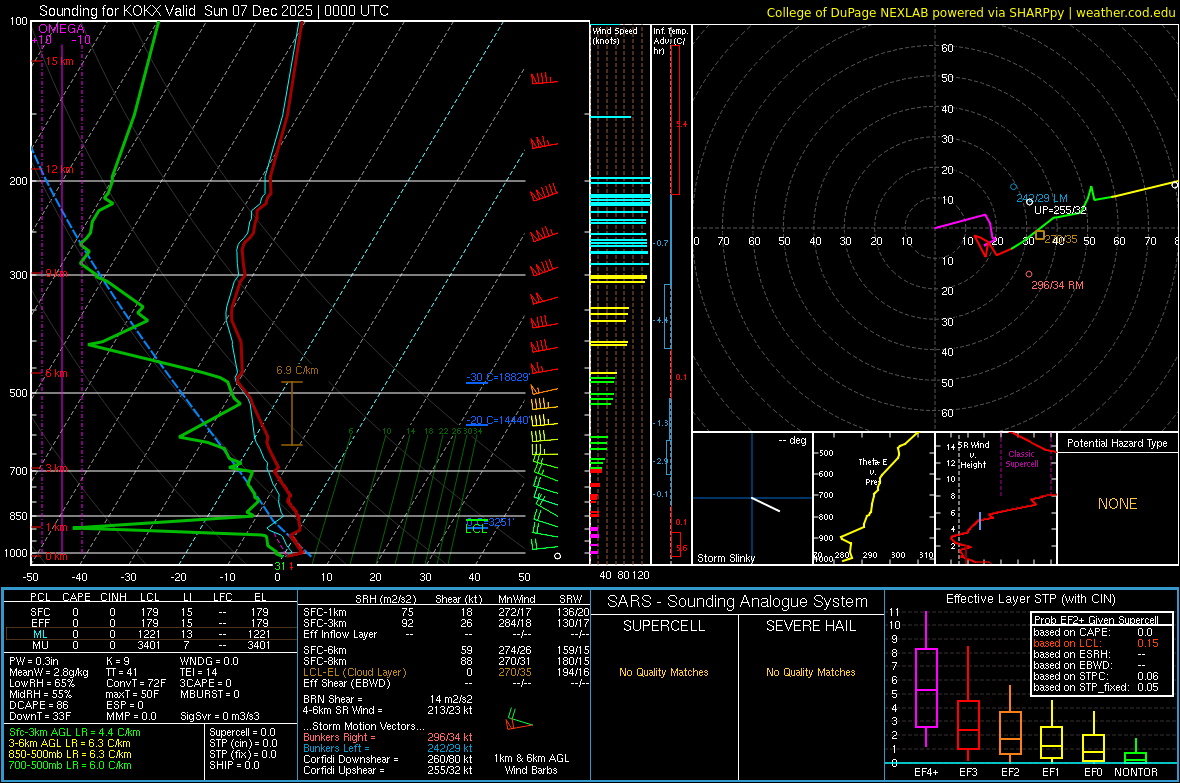
Task: Click the 'Storm Slinky' panel label
Action: (725, 558)
